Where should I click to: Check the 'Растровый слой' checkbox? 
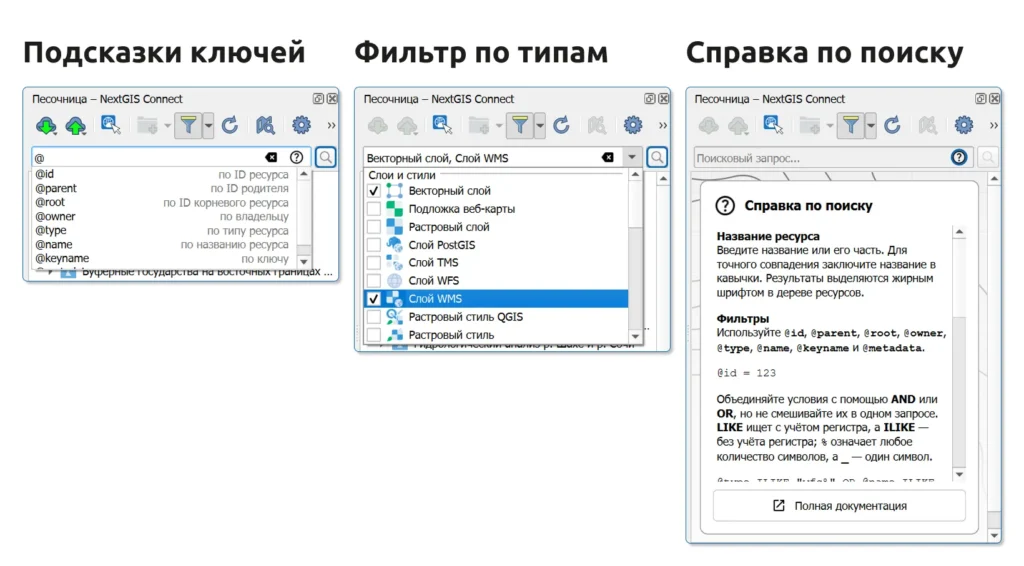coord(374,227)
